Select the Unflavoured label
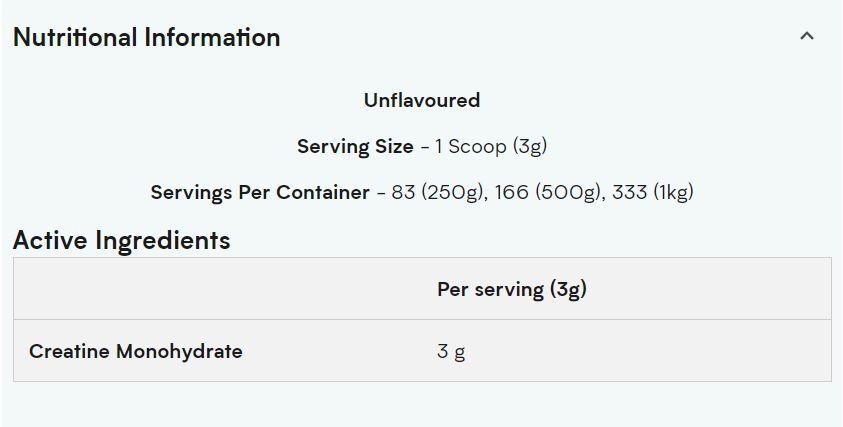 (422, 100)
